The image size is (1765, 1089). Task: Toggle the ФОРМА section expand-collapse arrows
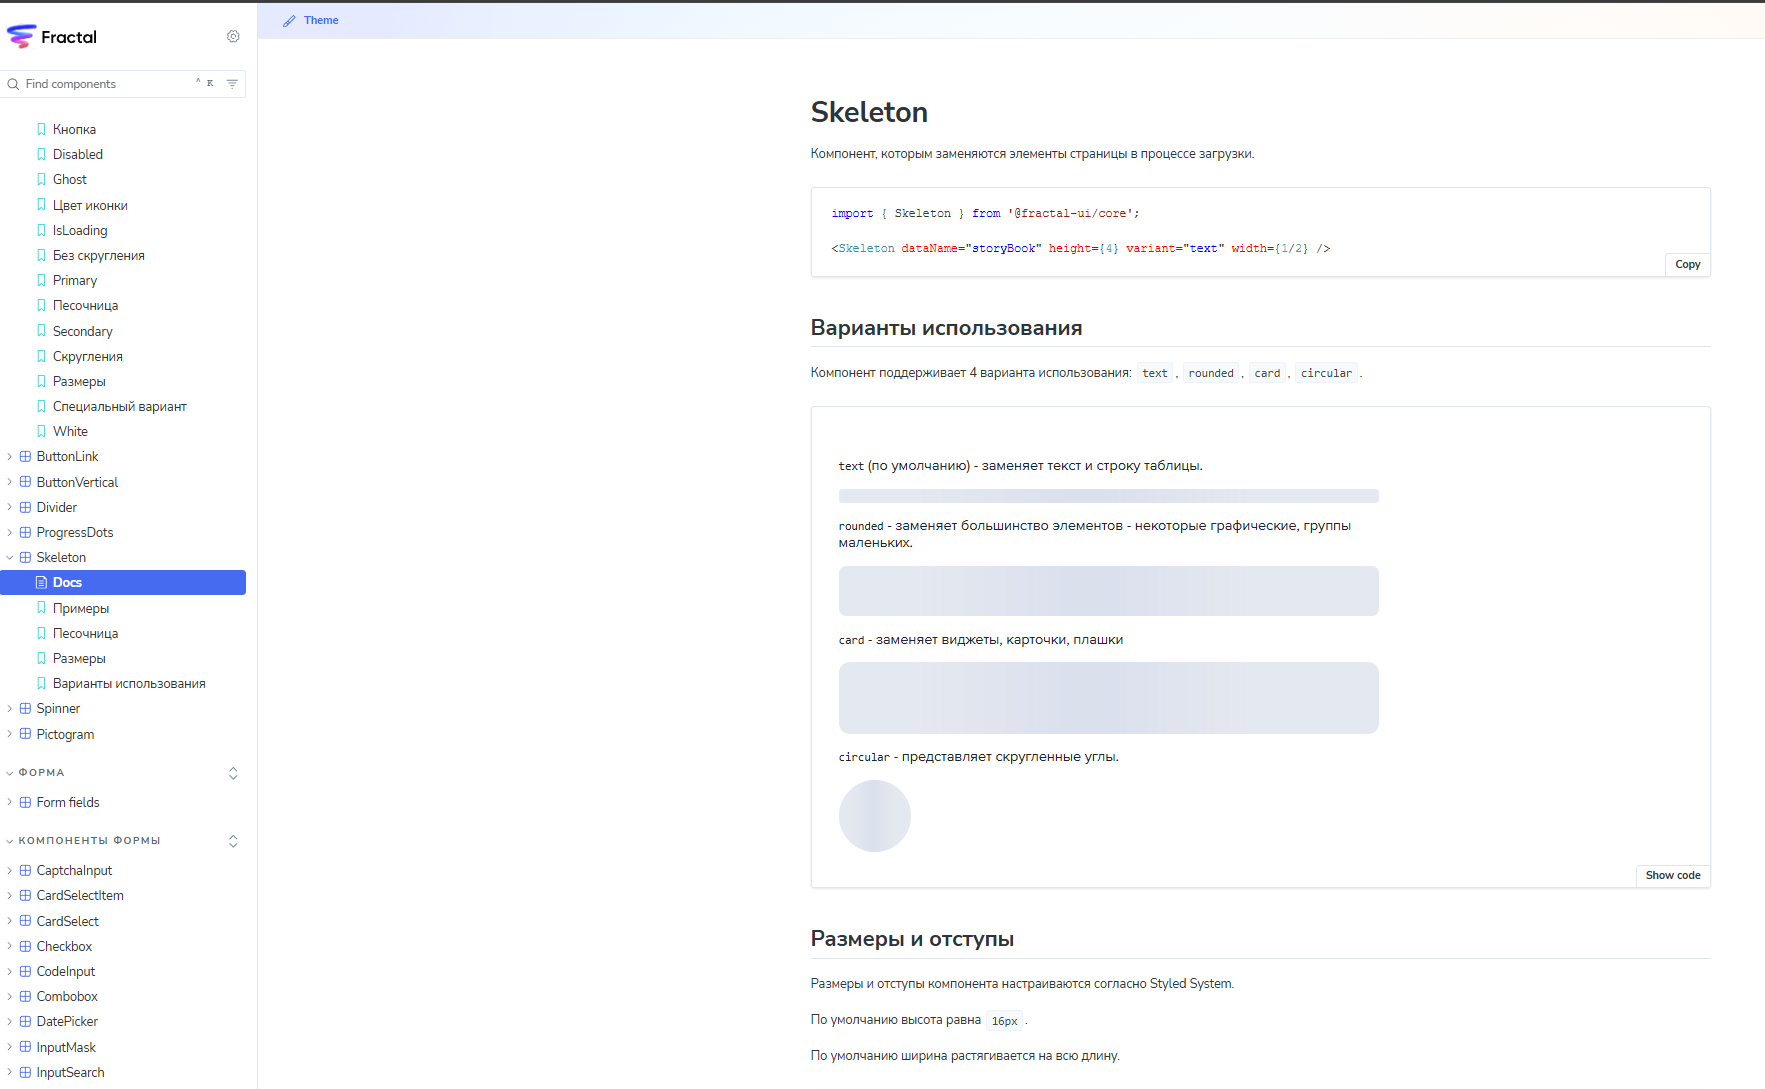coord(233,773)
